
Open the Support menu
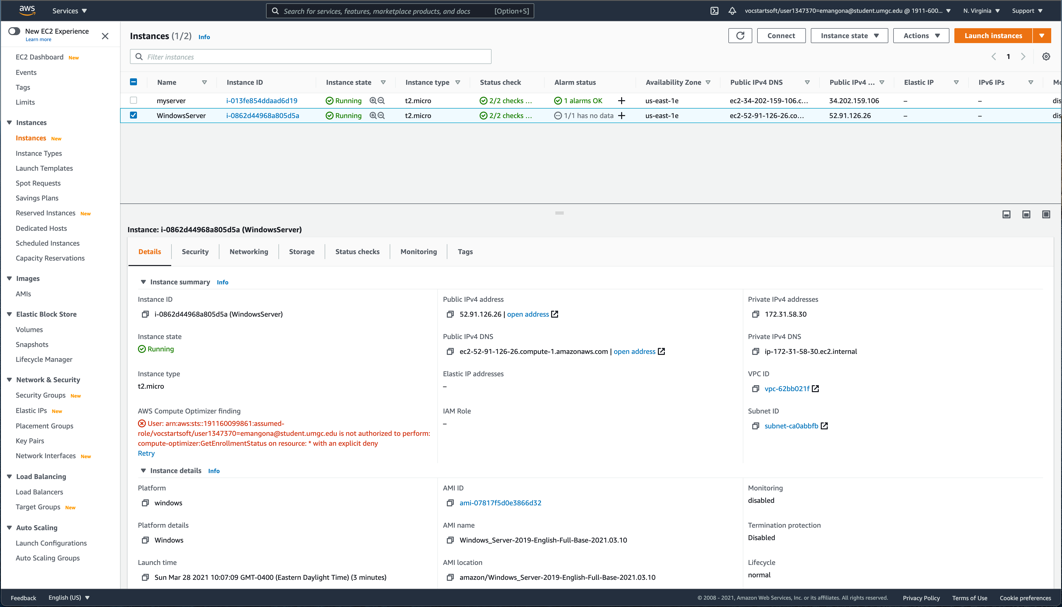[1027, 11]
